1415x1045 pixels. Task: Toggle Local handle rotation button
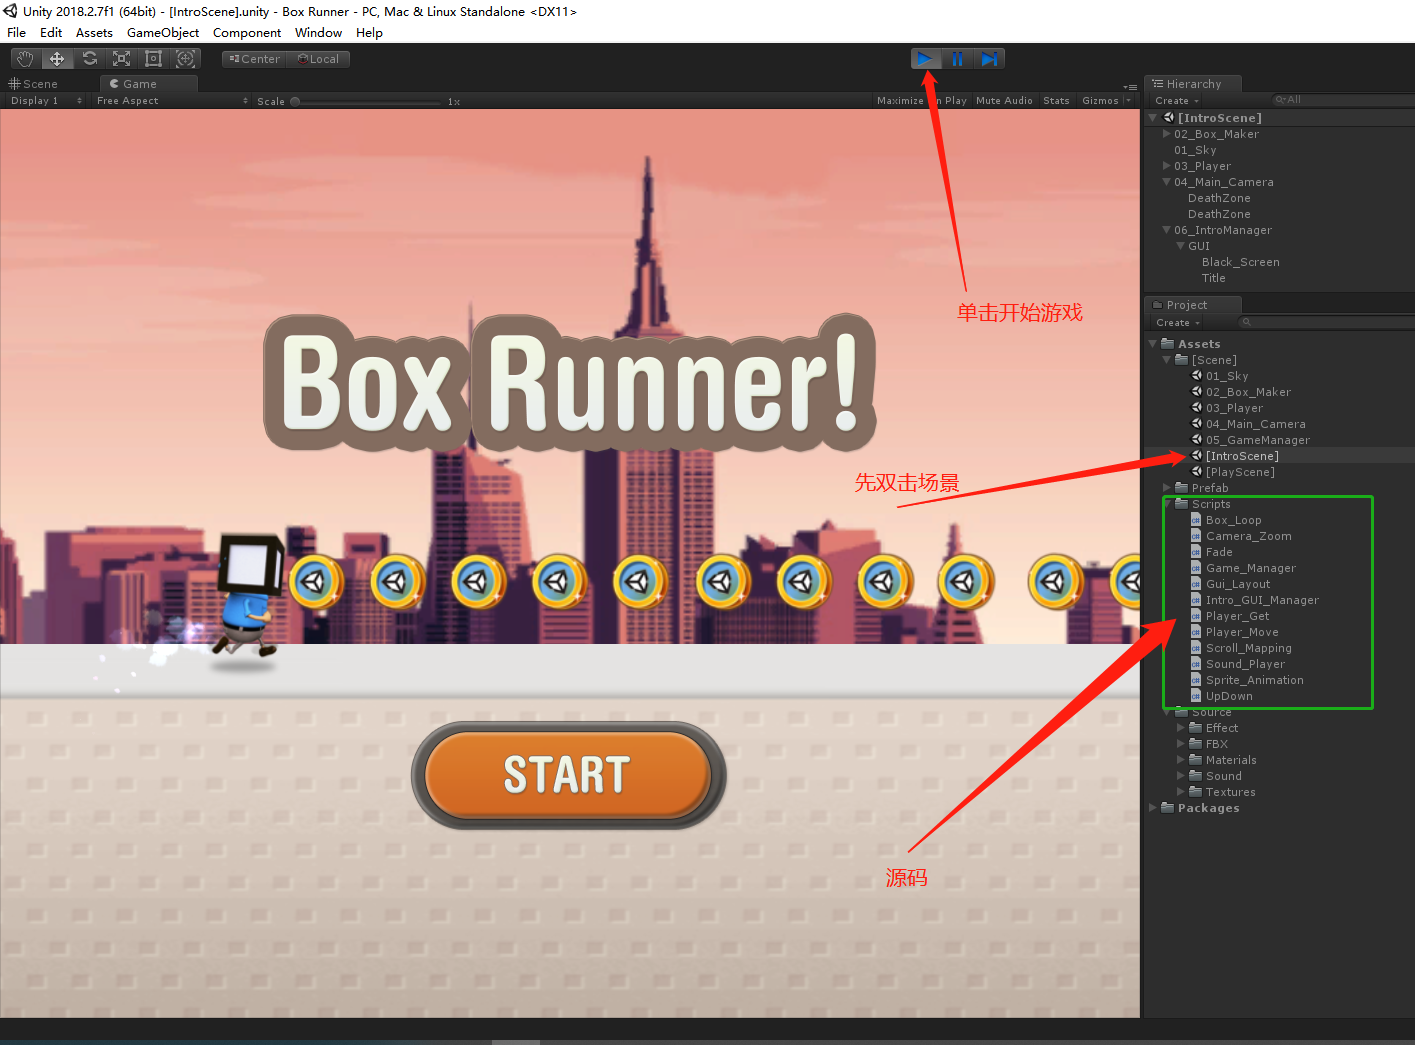point(319,59)
